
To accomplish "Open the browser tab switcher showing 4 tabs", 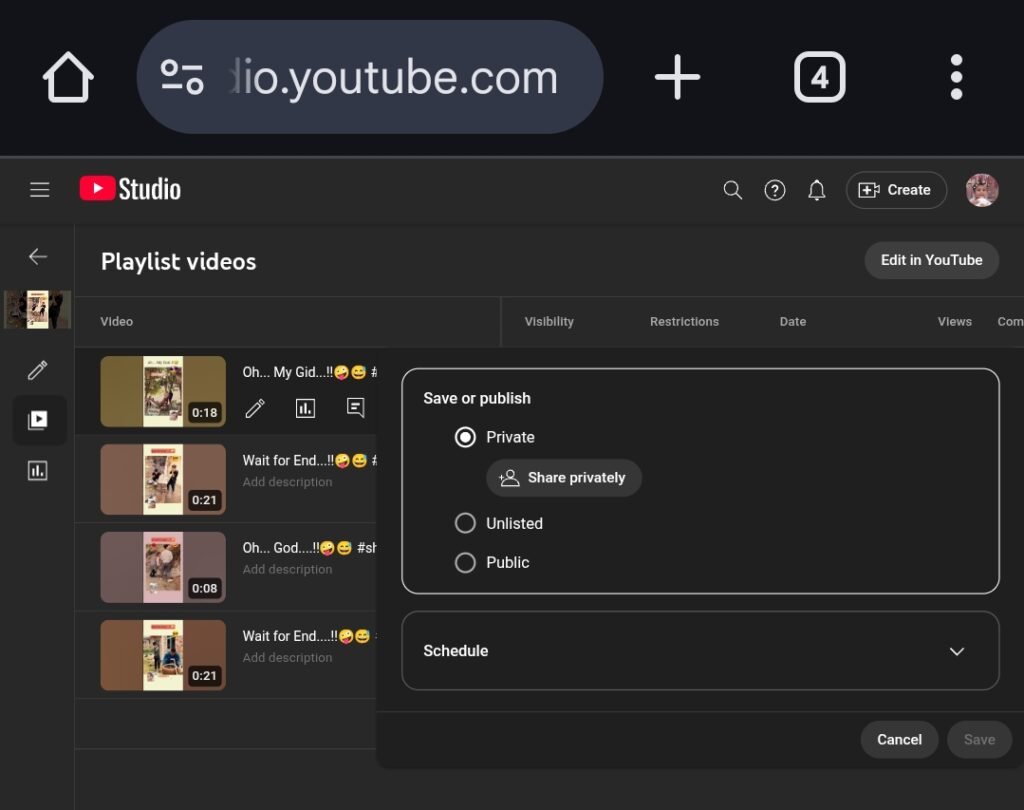I will pos(820,76).
